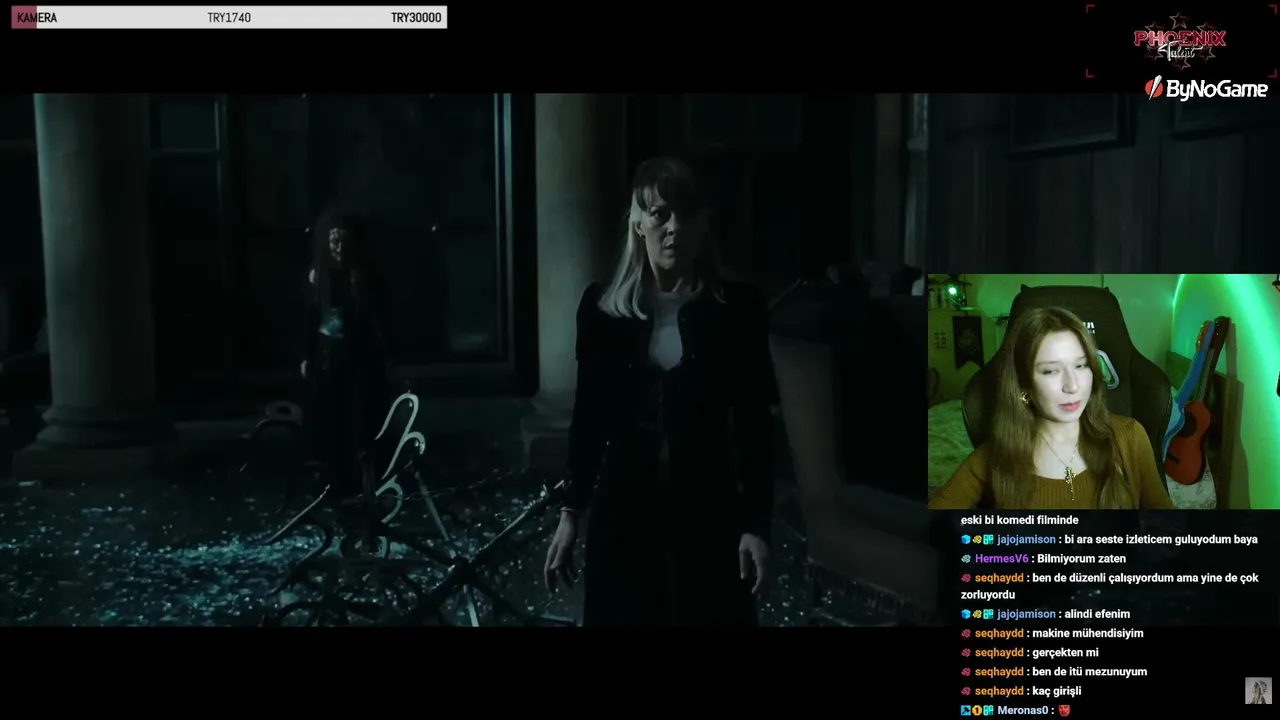Screen dimensions: 1280x720
Task: Click the KAMERA donation goal progress bar
Action: coord(229,17)
